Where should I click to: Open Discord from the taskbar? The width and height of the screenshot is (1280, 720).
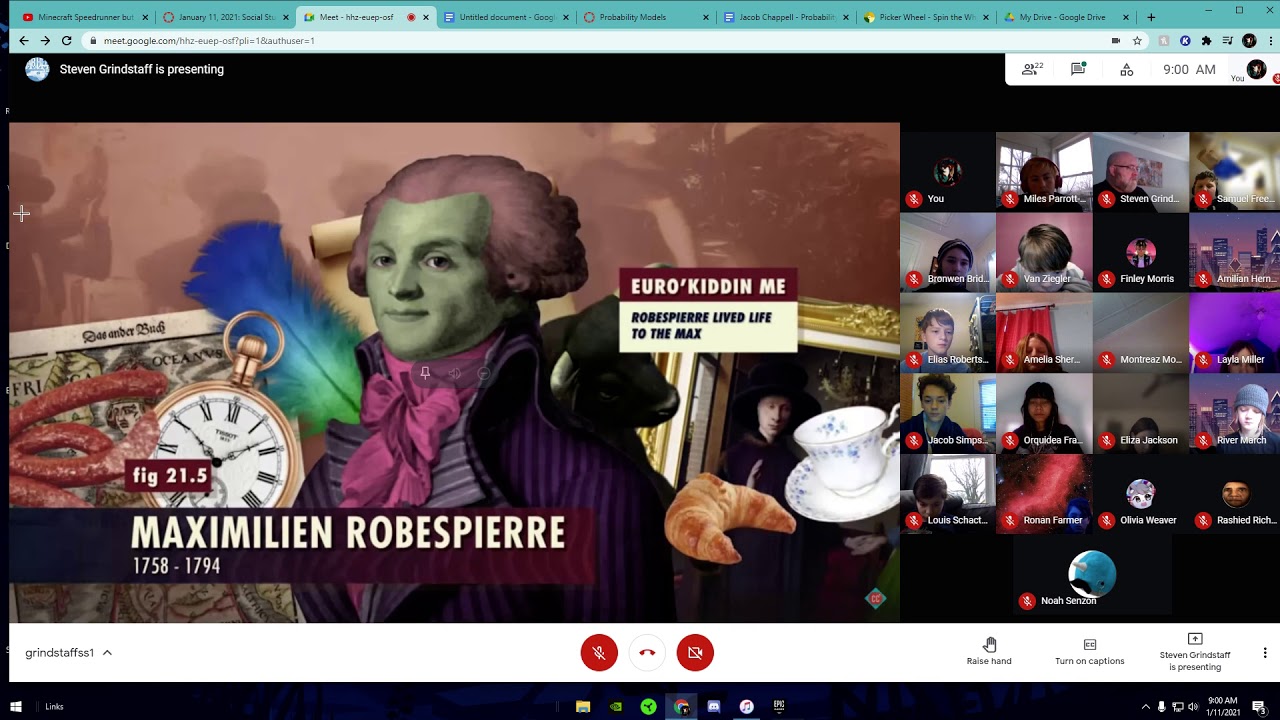coord(714,707)
